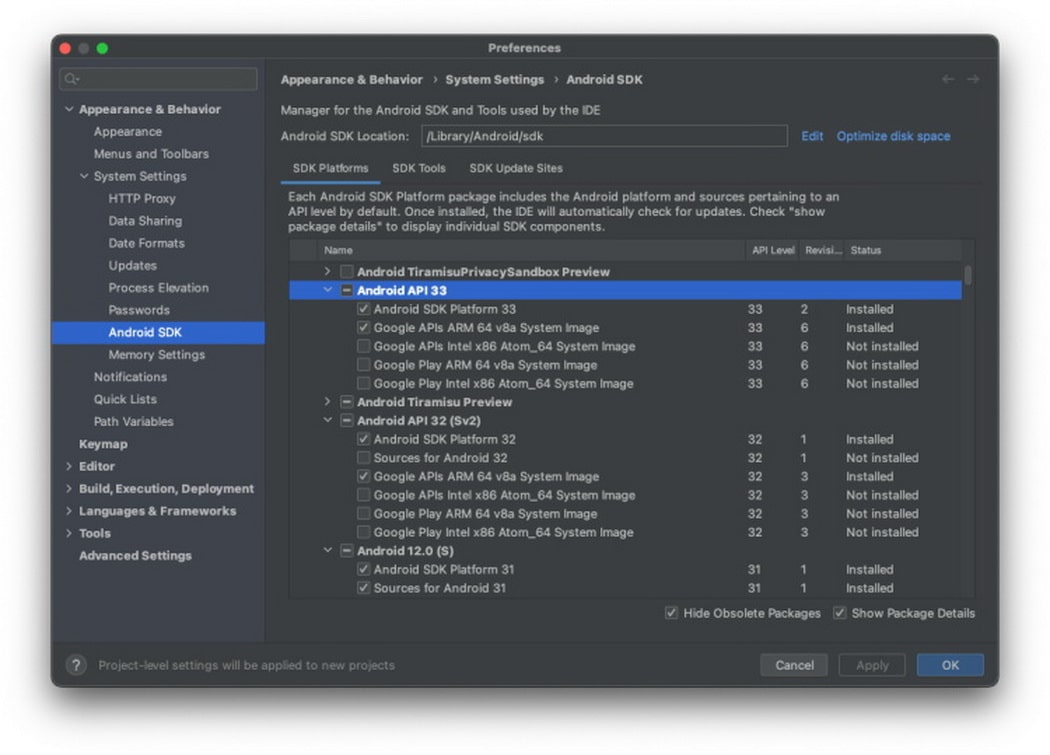Viewport: 1050px width, 755px height.
Task: Click the help question mark icon
Action: [76, 665]
